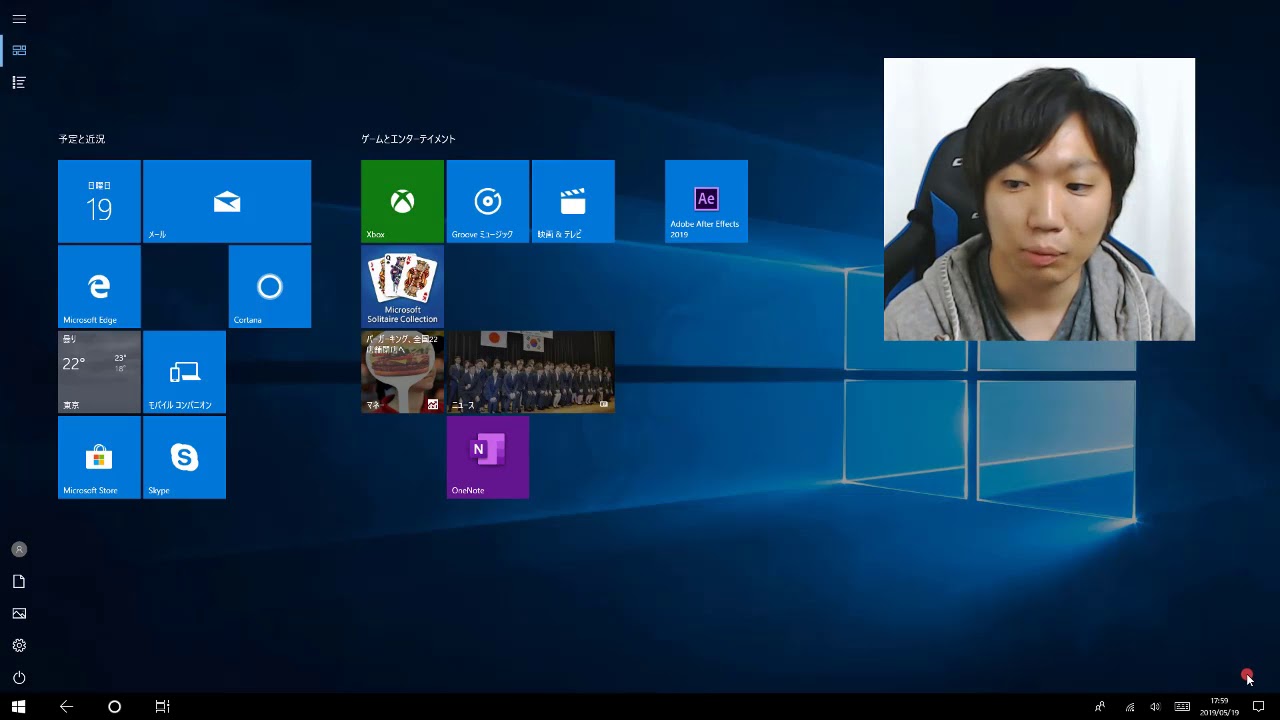Select the pinned tiles view
The width and height of the screenshot is (1280, 720).
pyautogui.click(x=19, y=50)
